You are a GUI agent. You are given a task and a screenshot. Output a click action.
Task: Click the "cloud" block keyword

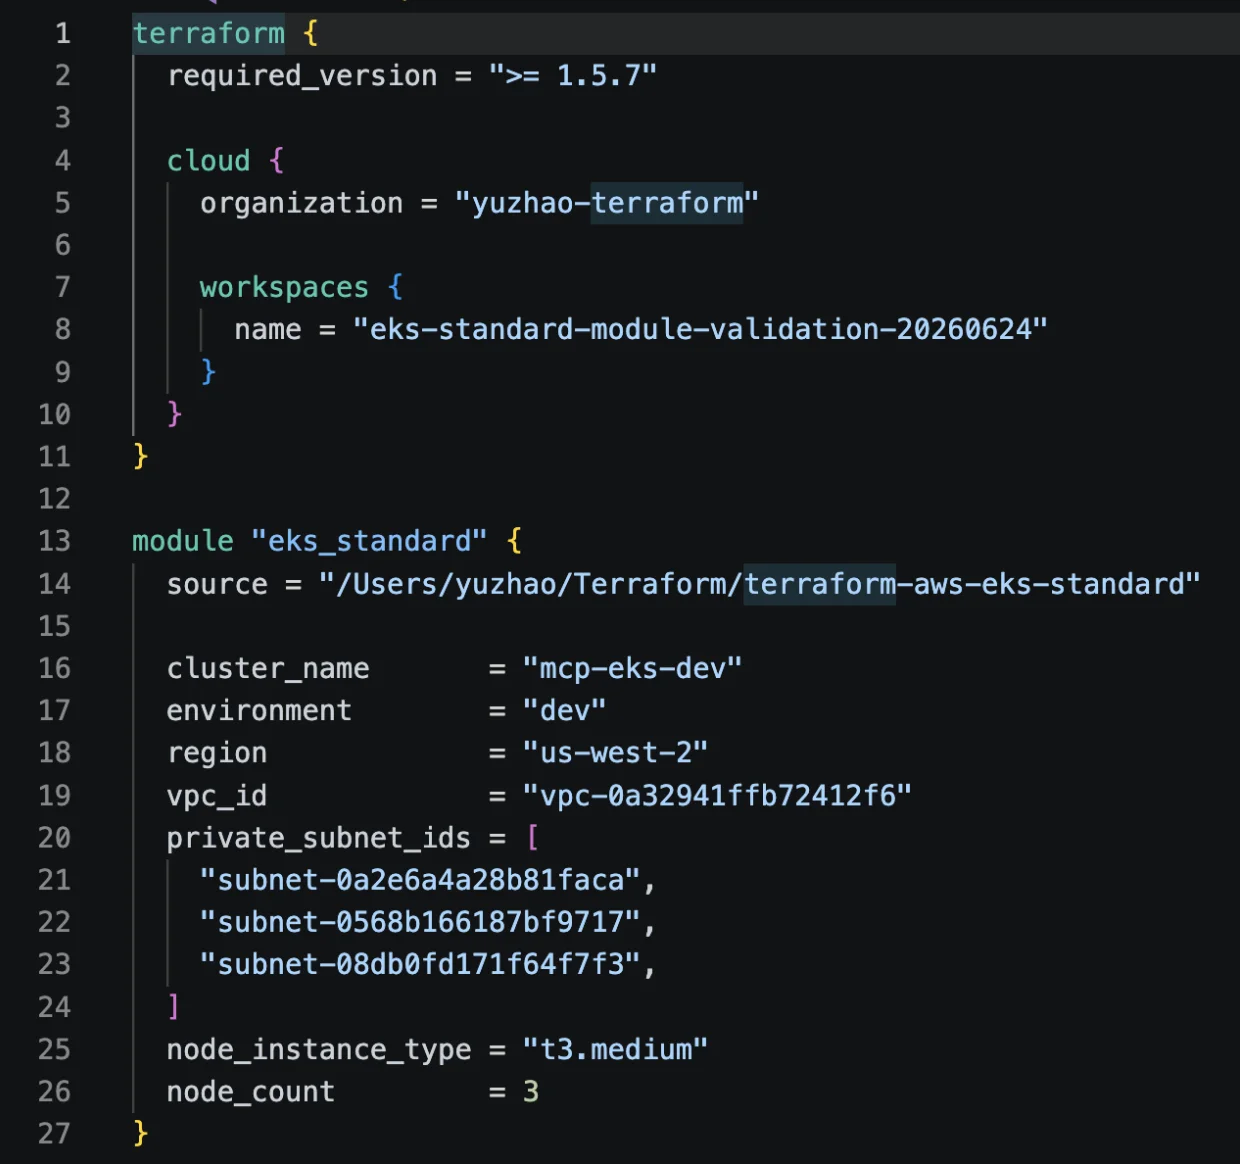(209, 161)
